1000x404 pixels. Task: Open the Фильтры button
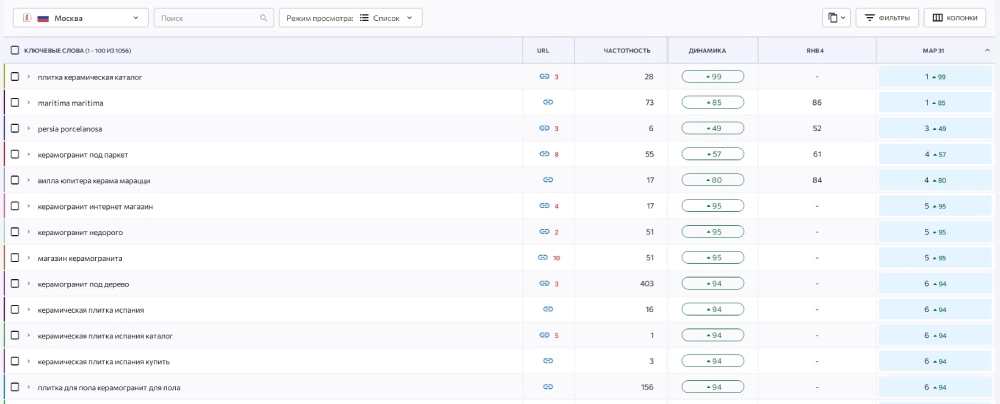(887, 18)
